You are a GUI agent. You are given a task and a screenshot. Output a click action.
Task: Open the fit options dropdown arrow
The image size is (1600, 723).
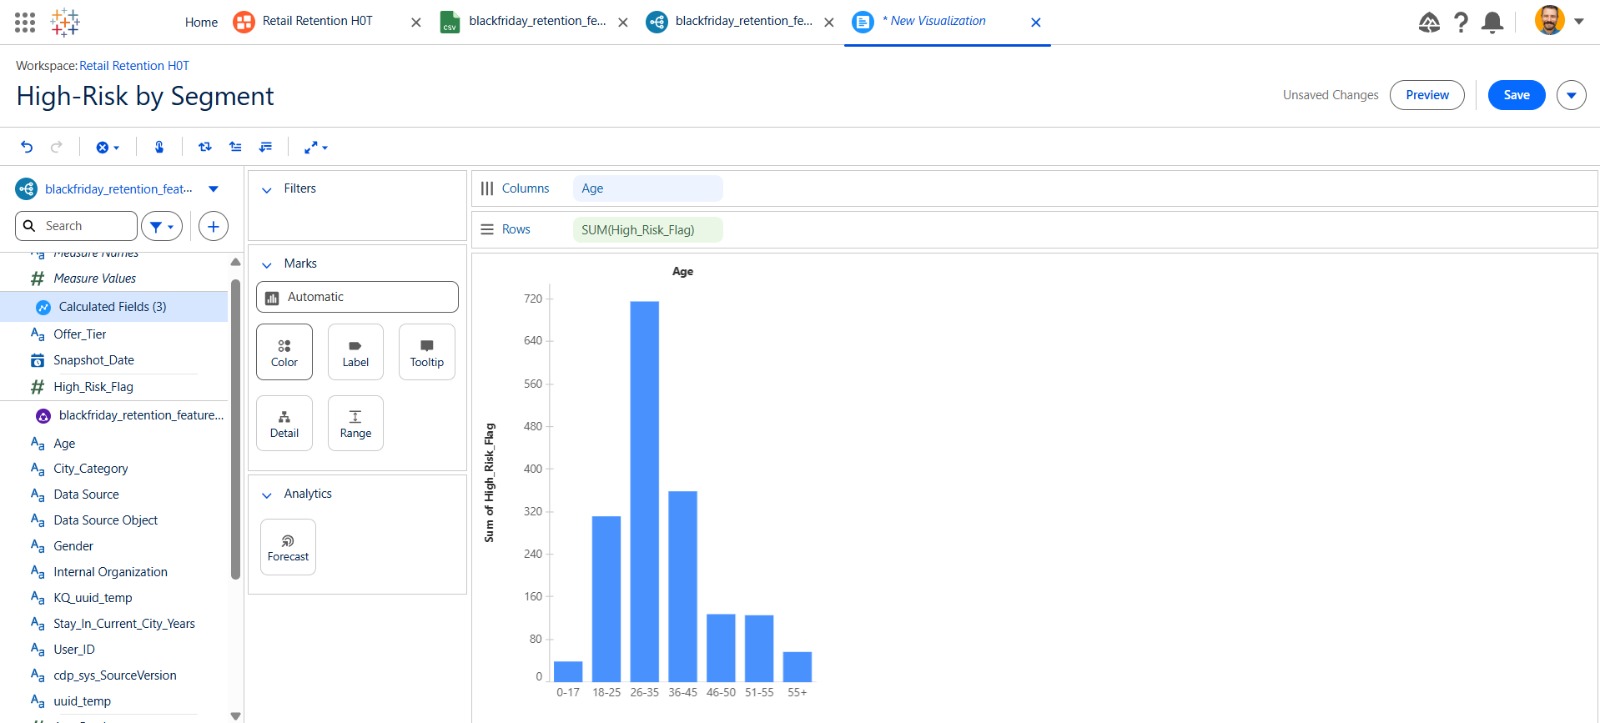pyautogui.click(x=325, y=148)
